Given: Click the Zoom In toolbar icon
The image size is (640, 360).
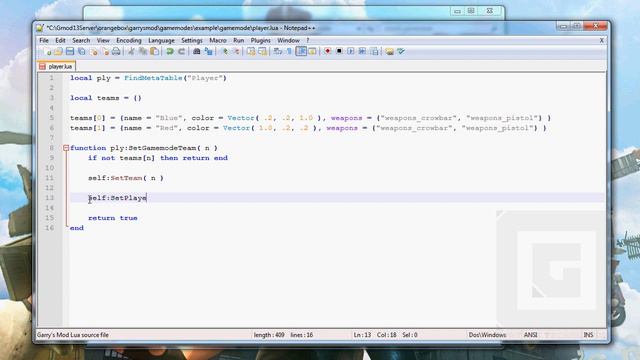Looking at the screenshot, I should coord(224,51).
